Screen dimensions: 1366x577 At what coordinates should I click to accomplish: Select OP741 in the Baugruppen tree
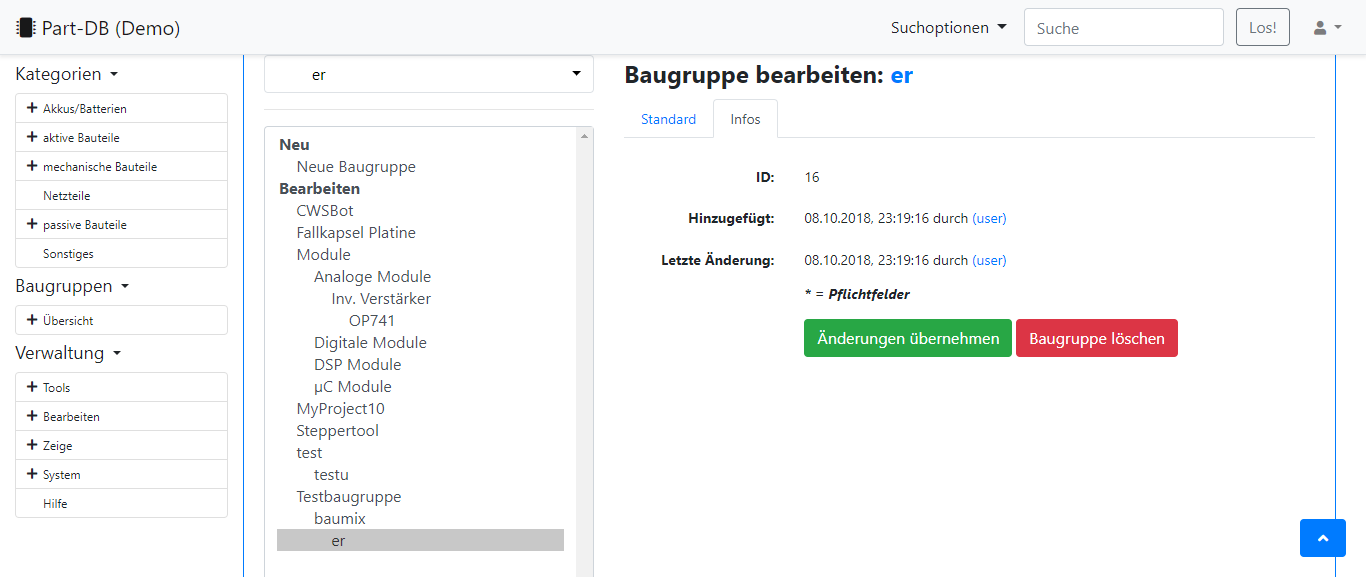click(x=372, y=321)
